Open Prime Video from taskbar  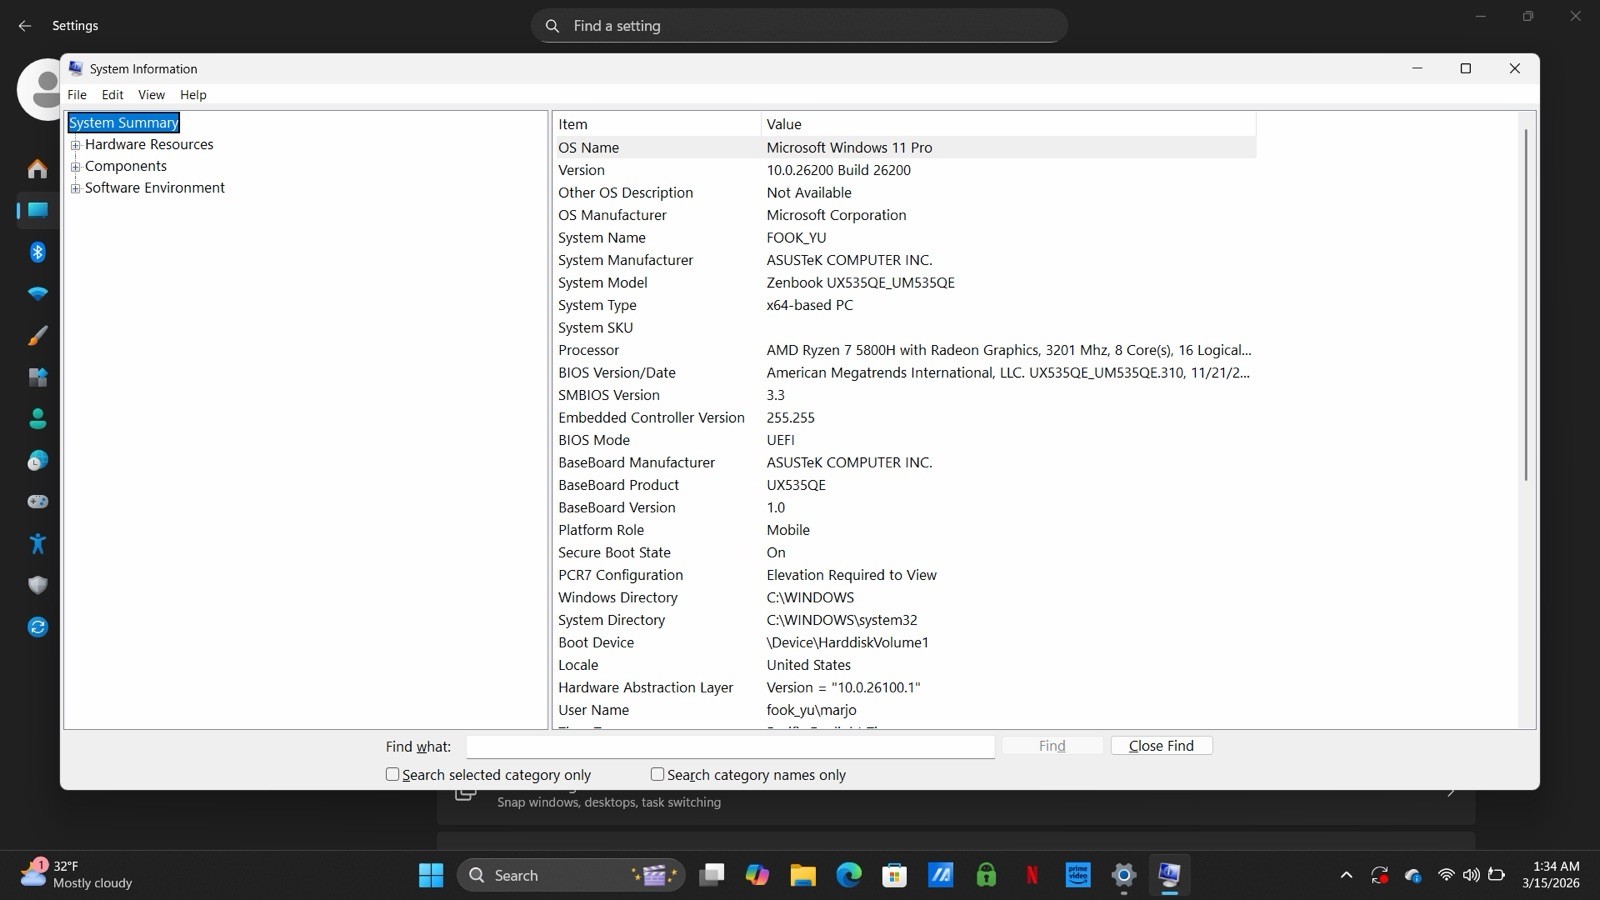1078,875
